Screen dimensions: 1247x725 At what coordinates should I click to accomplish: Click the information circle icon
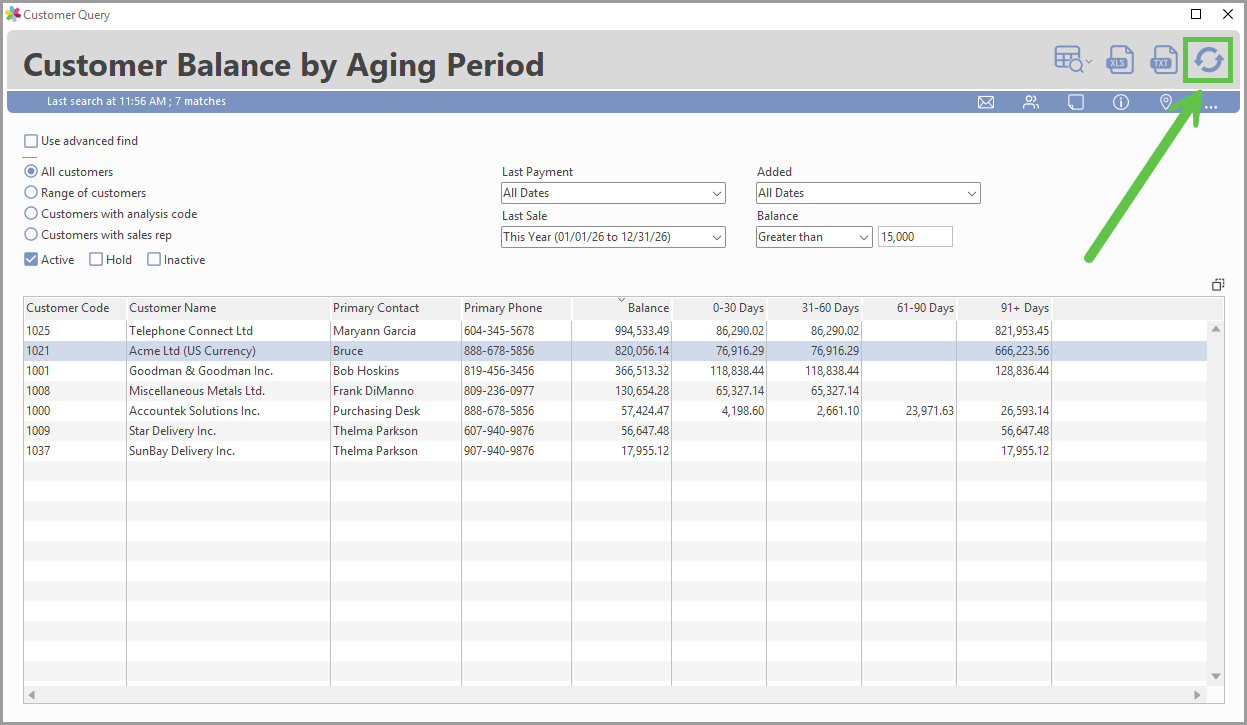click(1121, 102)
